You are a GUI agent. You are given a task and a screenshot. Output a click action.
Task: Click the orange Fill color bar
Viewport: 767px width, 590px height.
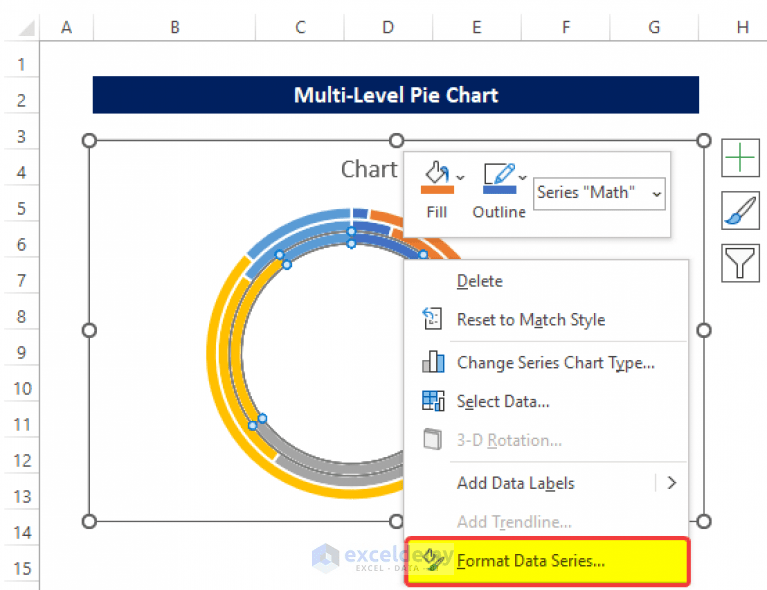437,190
